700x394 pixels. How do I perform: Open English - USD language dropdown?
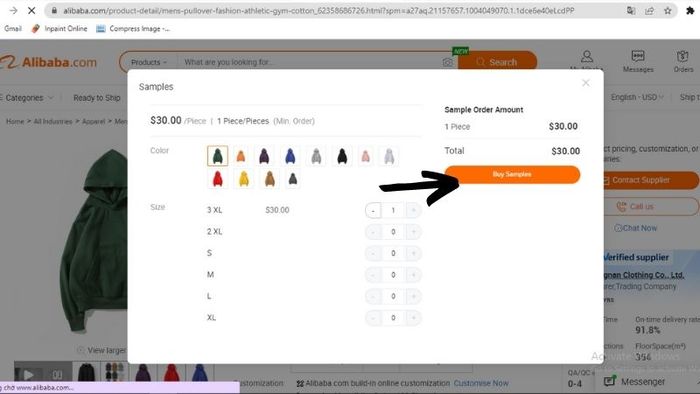637,97
